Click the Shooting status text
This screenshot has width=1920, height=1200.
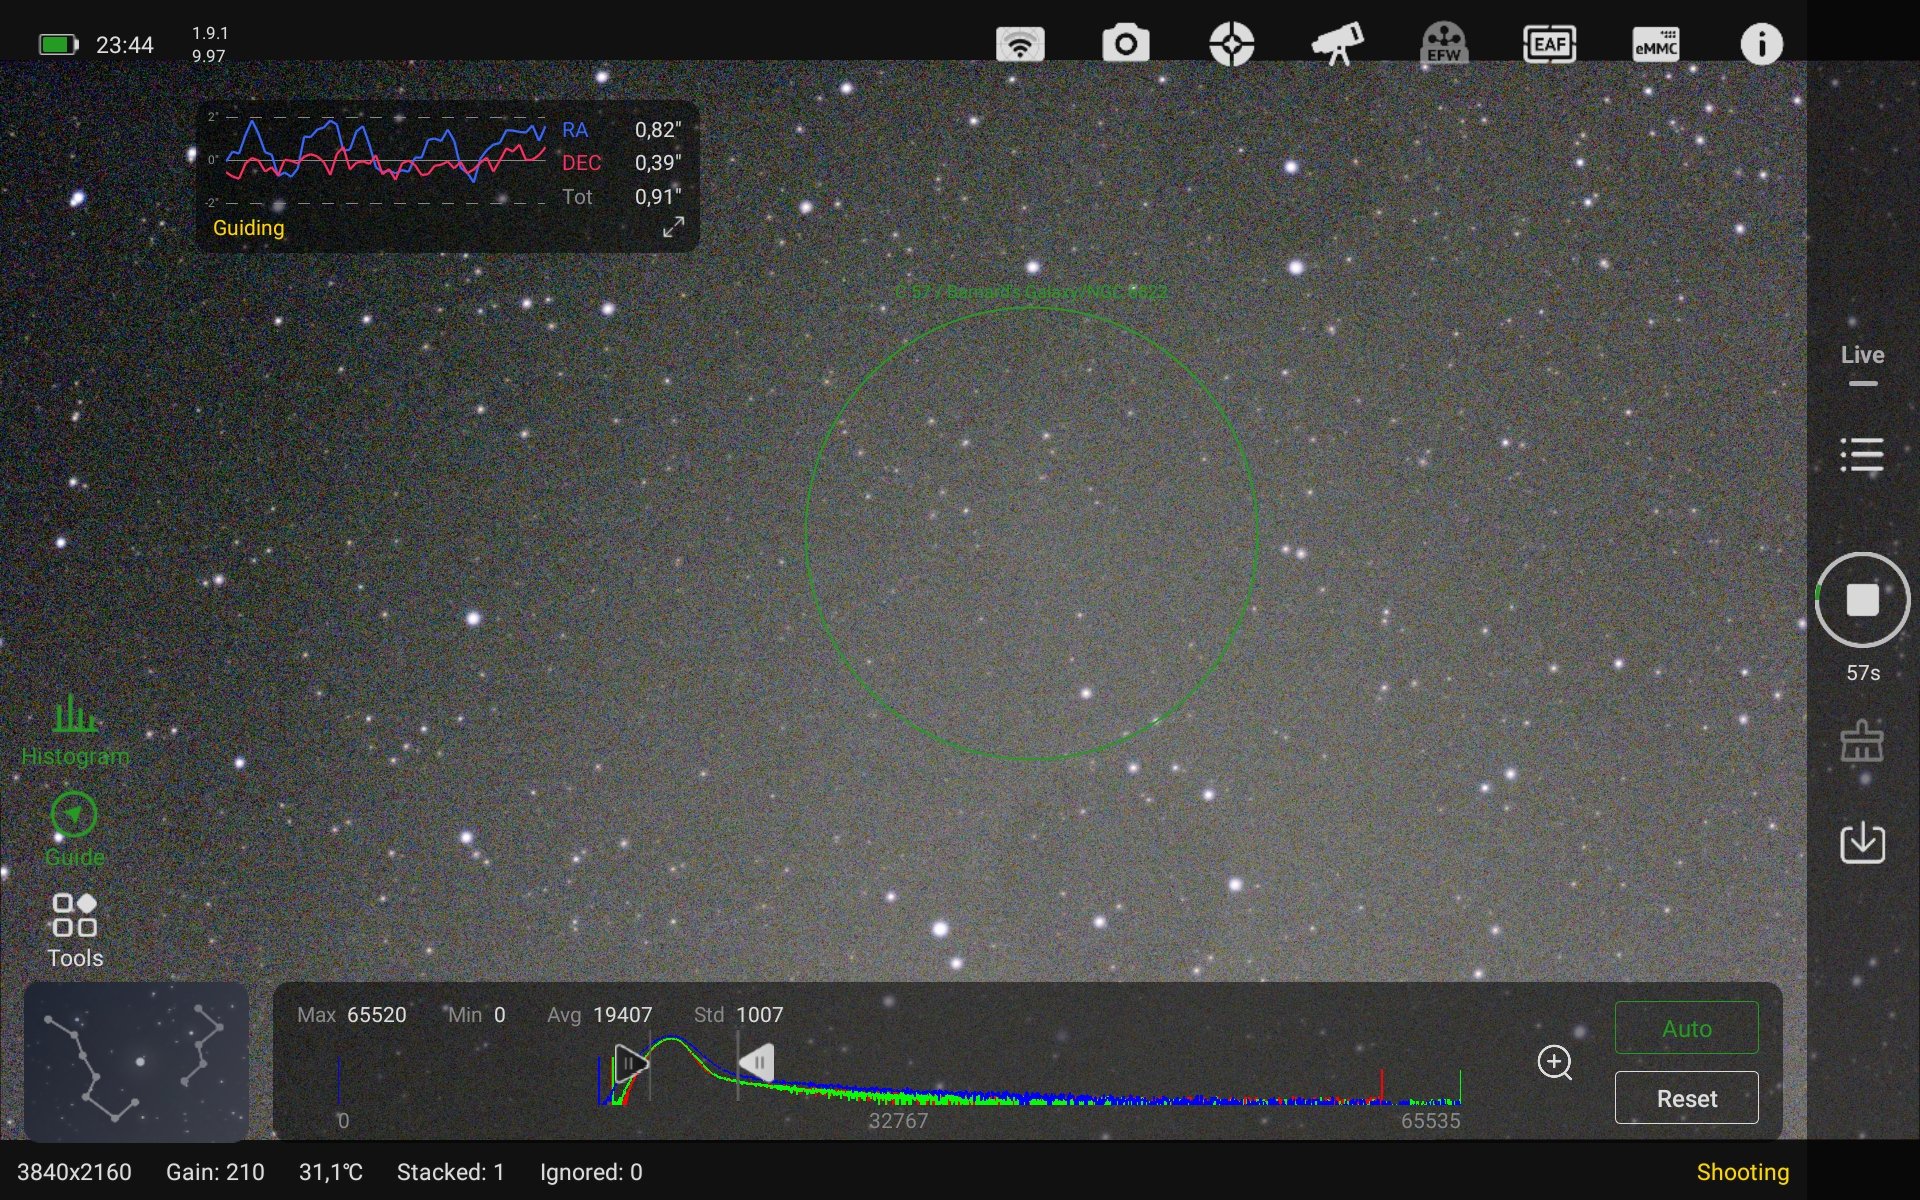pos(1743,1172)
